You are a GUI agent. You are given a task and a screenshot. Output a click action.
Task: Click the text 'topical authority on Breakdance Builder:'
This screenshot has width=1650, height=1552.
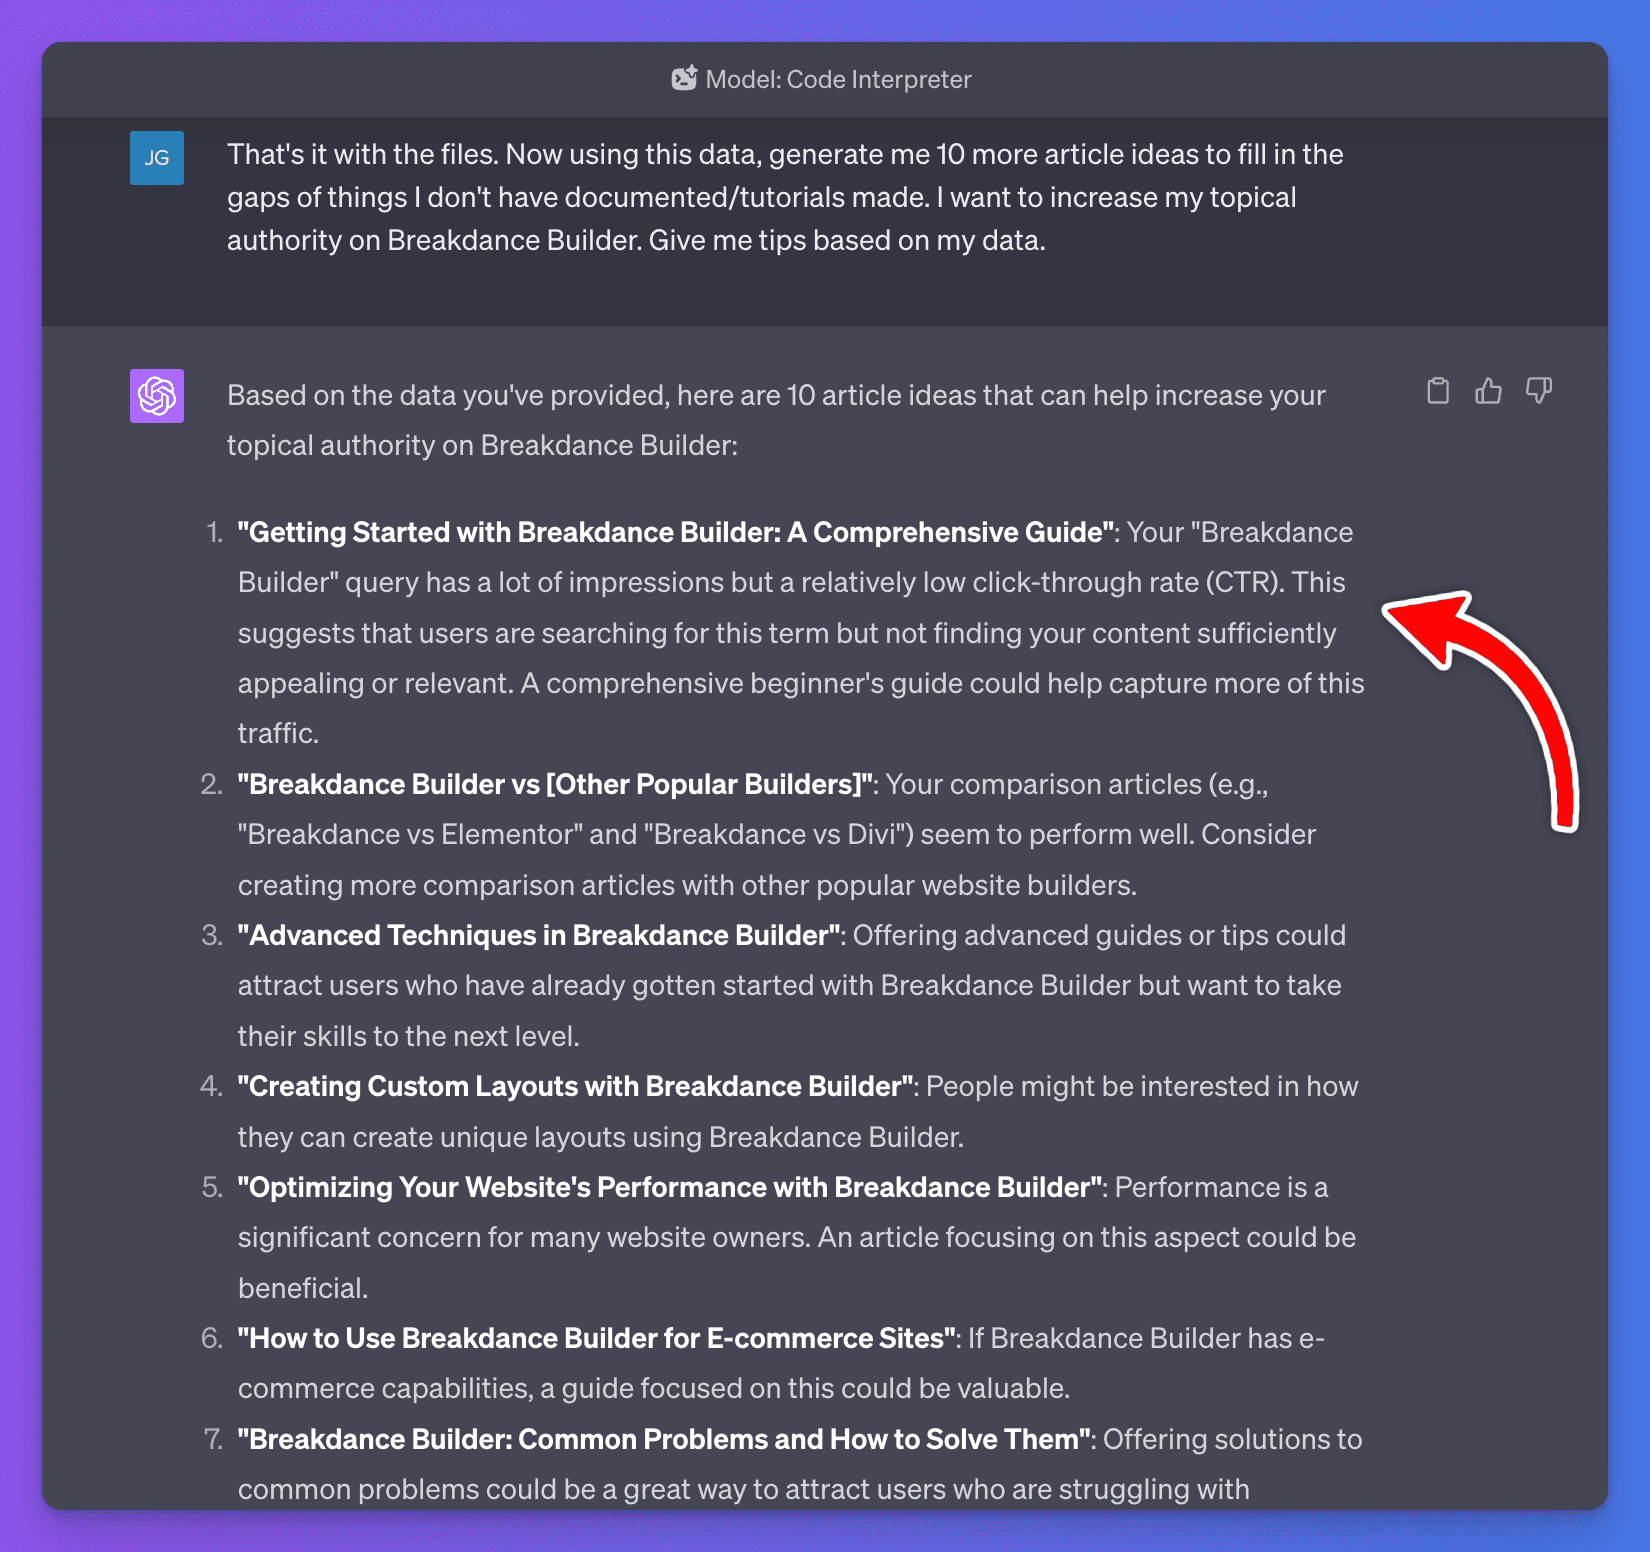click(482, 445)
